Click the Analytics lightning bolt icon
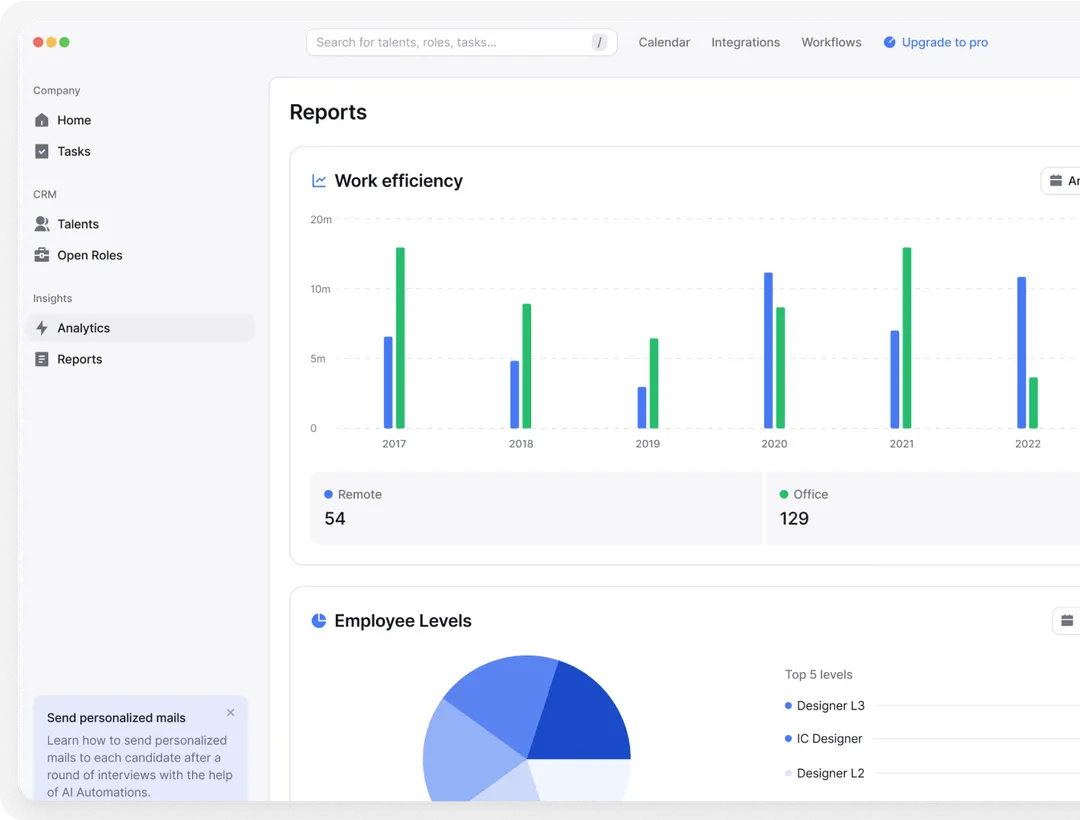The height and width of the screenshot is (820, 1080). [x=41, y=328]
